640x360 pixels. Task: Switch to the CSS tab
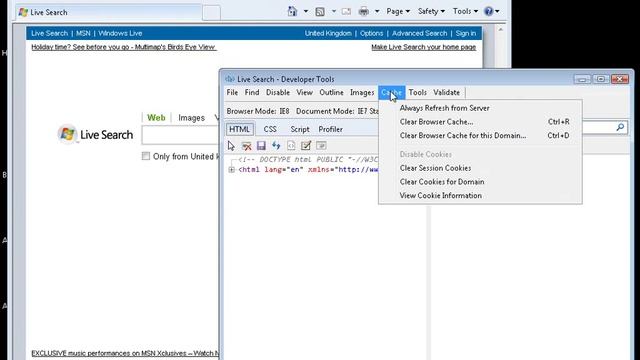click(270, 129)
